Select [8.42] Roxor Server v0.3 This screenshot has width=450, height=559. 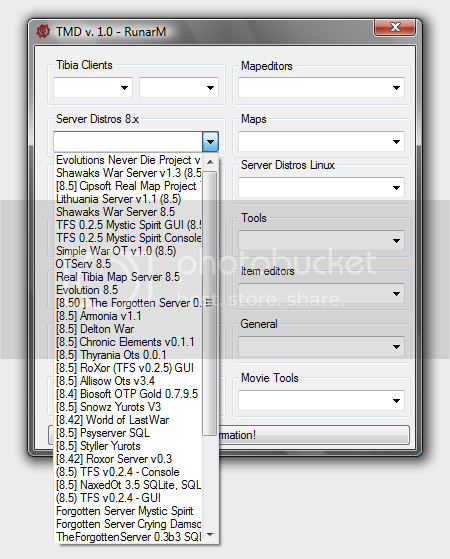point(128,459)
